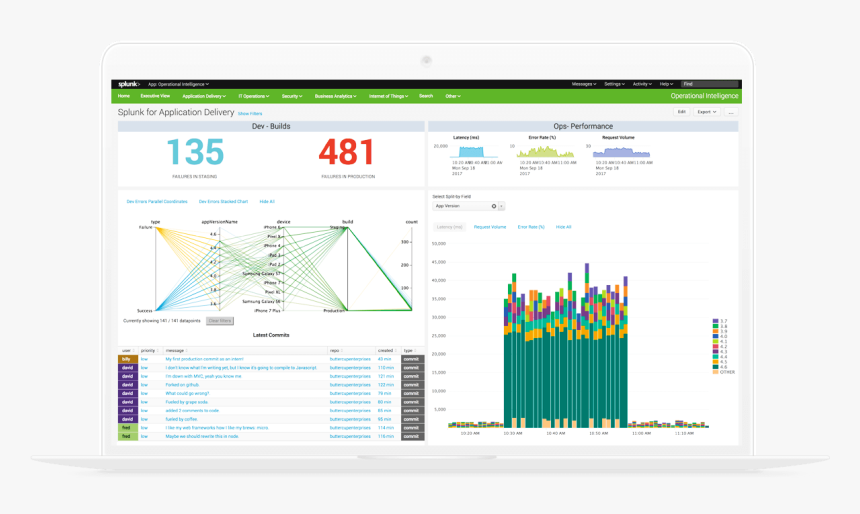This screenshot has height=514, width=860.
Task: Click the Show Filters link
Action: pyautogui.click(x=250, y=114)
